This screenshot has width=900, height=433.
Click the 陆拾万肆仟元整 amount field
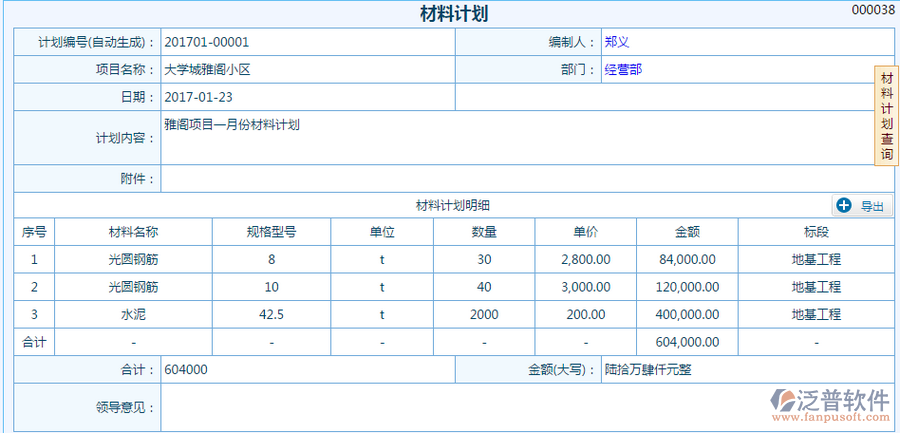point(648,369)
